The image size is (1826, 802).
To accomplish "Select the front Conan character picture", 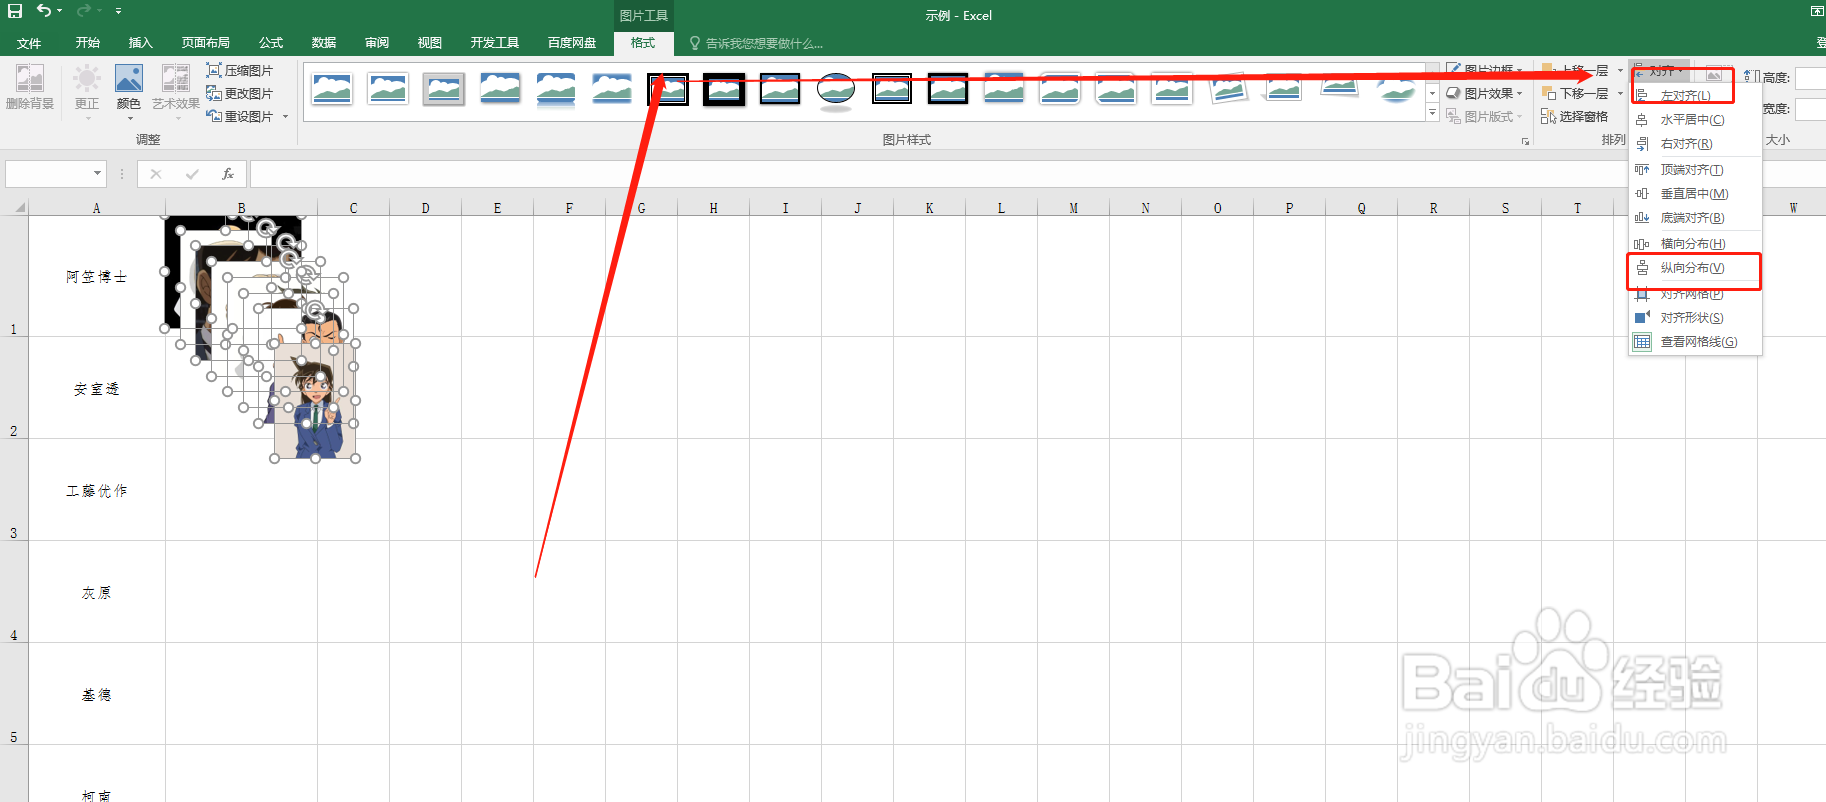I will [316, 400].
